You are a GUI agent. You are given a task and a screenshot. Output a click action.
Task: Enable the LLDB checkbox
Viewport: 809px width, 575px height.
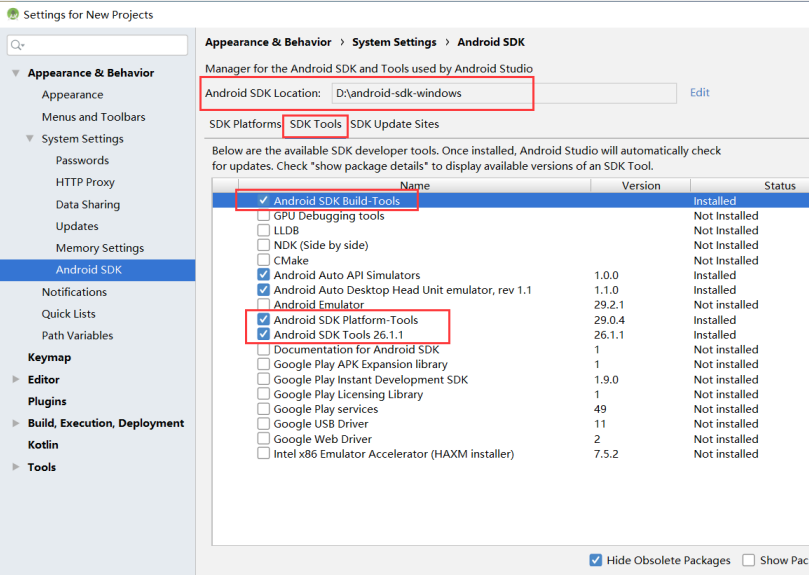(x=264, y=230)
